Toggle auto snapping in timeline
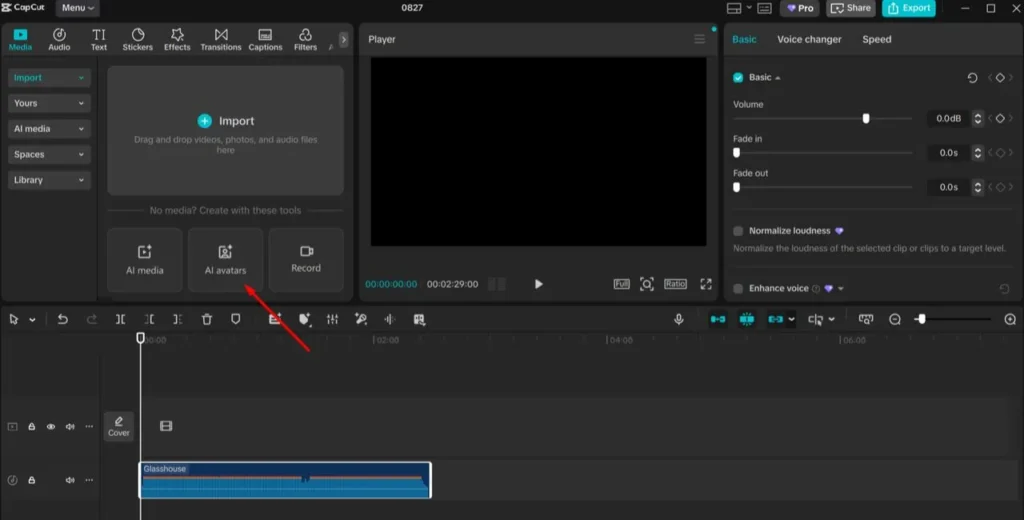1024x520 pixels. point(746,319)
